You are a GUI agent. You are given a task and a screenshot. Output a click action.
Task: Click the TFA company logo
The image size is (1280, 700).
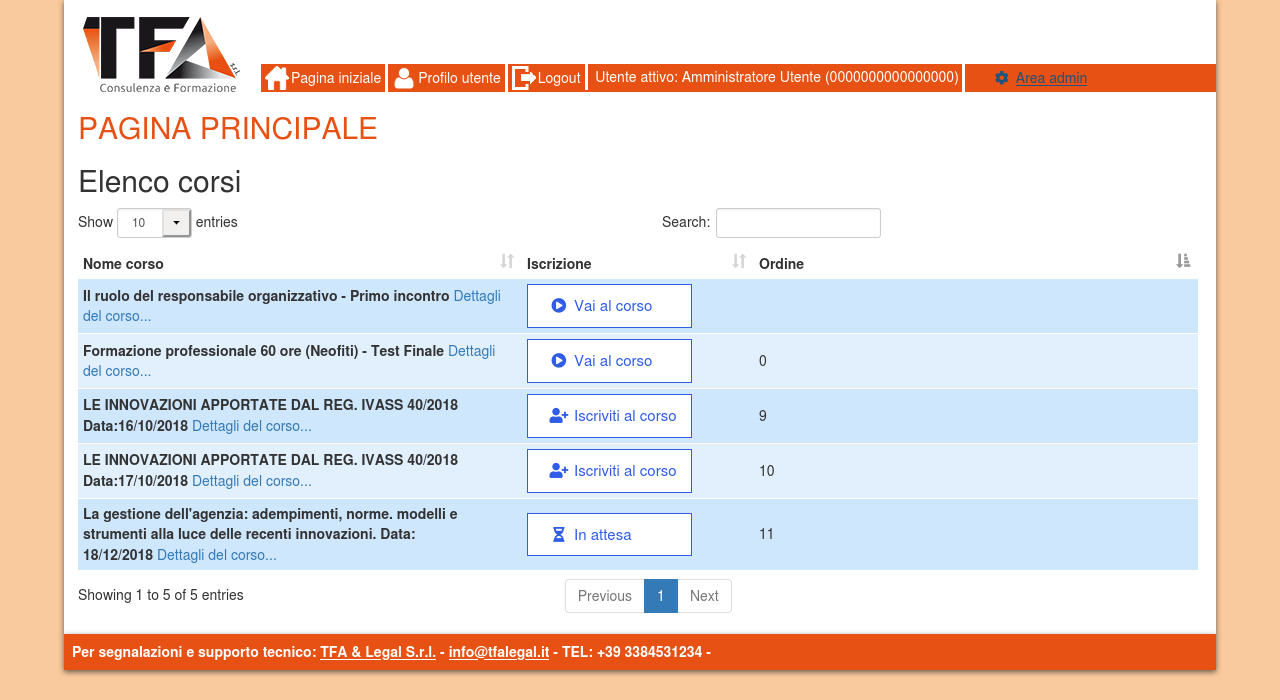161,54
